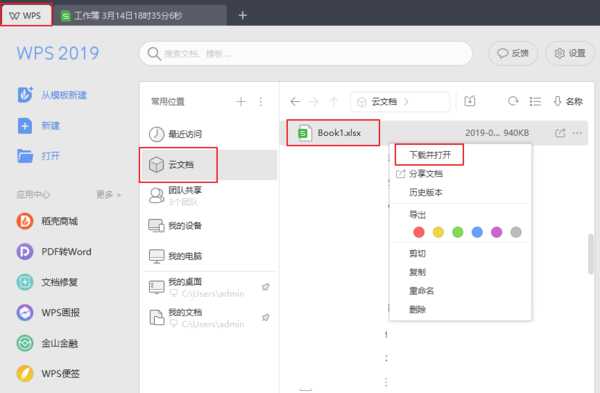This screenshot has height=393, width=600.
Task: Select 最近访问 recent location
Action: 209,134
